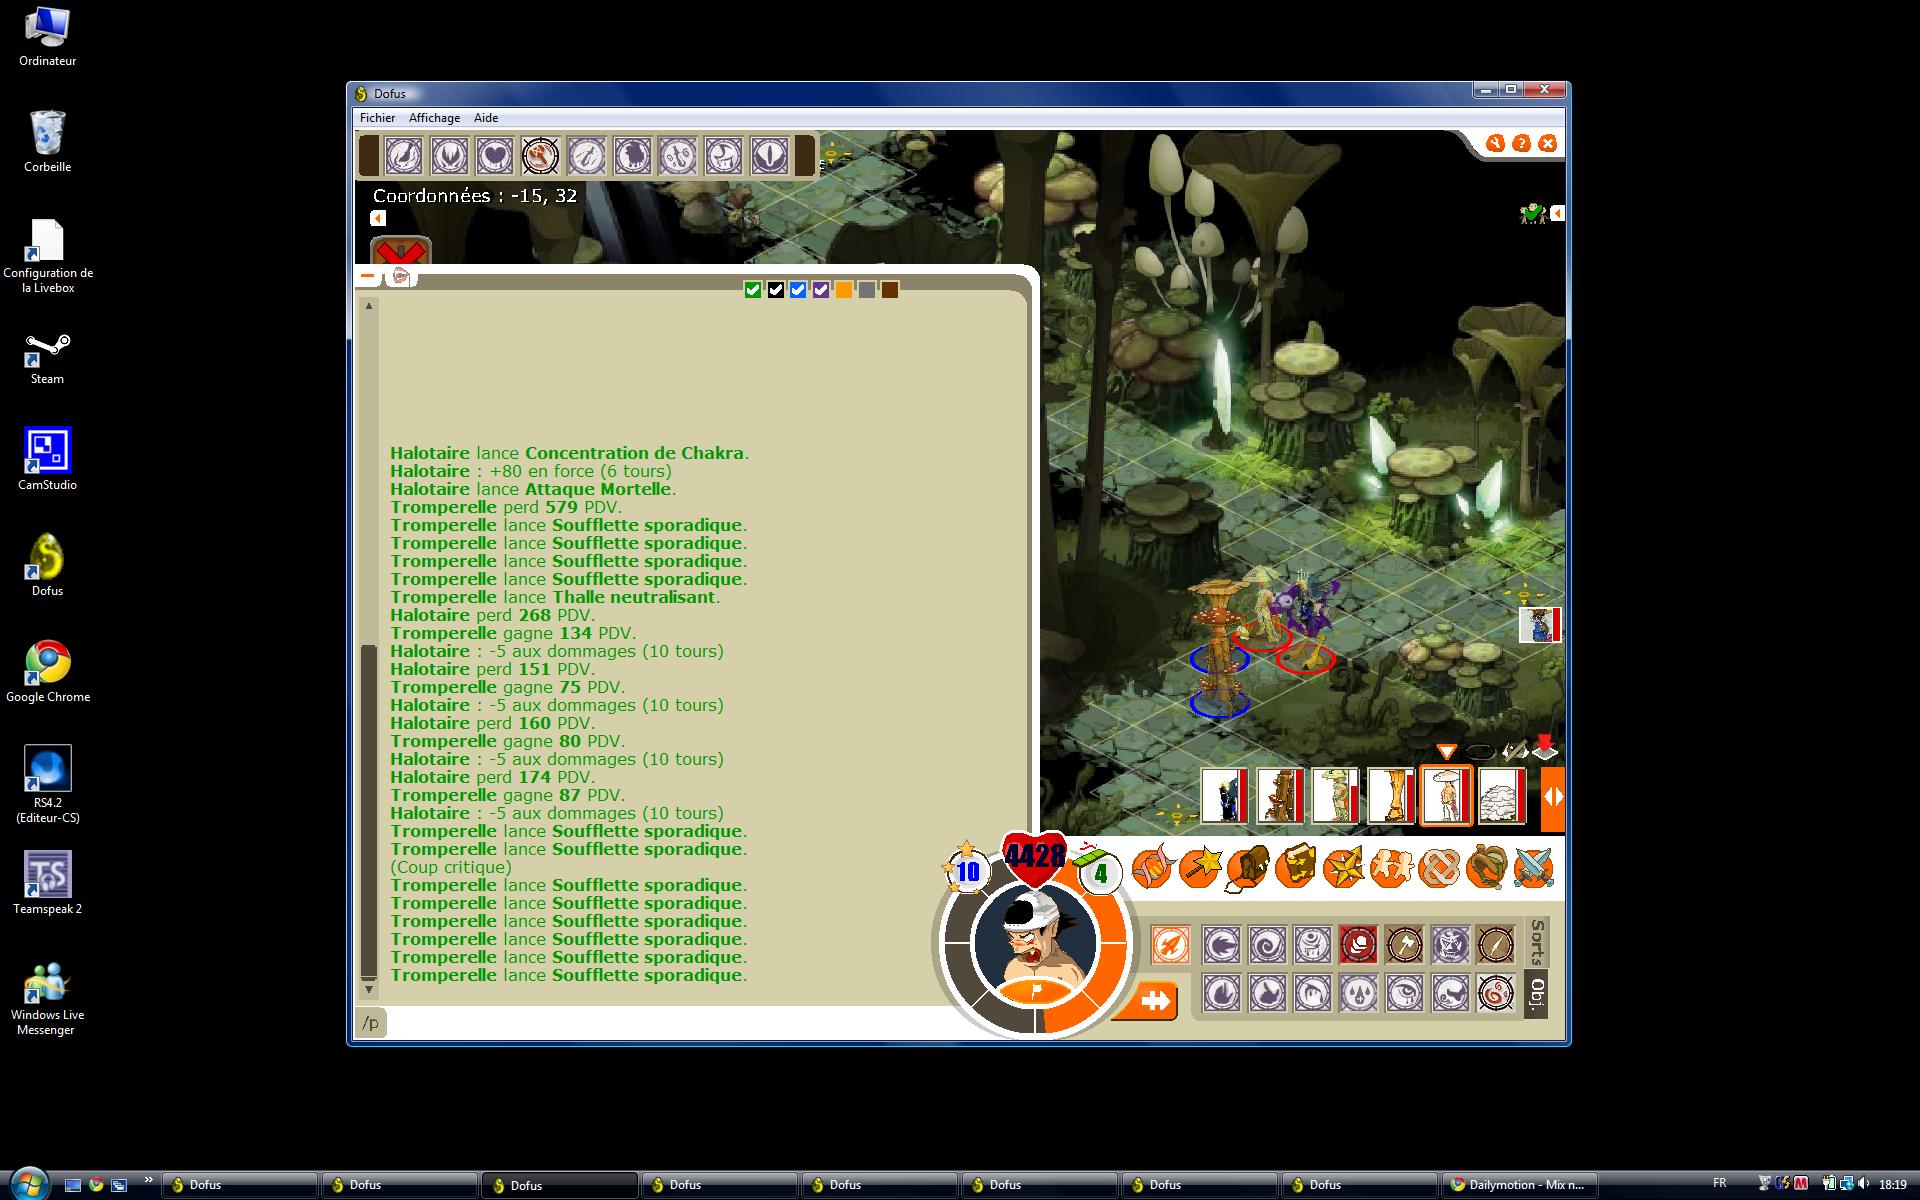Select the heart spell in top spell bar
The width and height of the screenshot is (1920, 1200).
pyautogui.click(x=495, y=155)
